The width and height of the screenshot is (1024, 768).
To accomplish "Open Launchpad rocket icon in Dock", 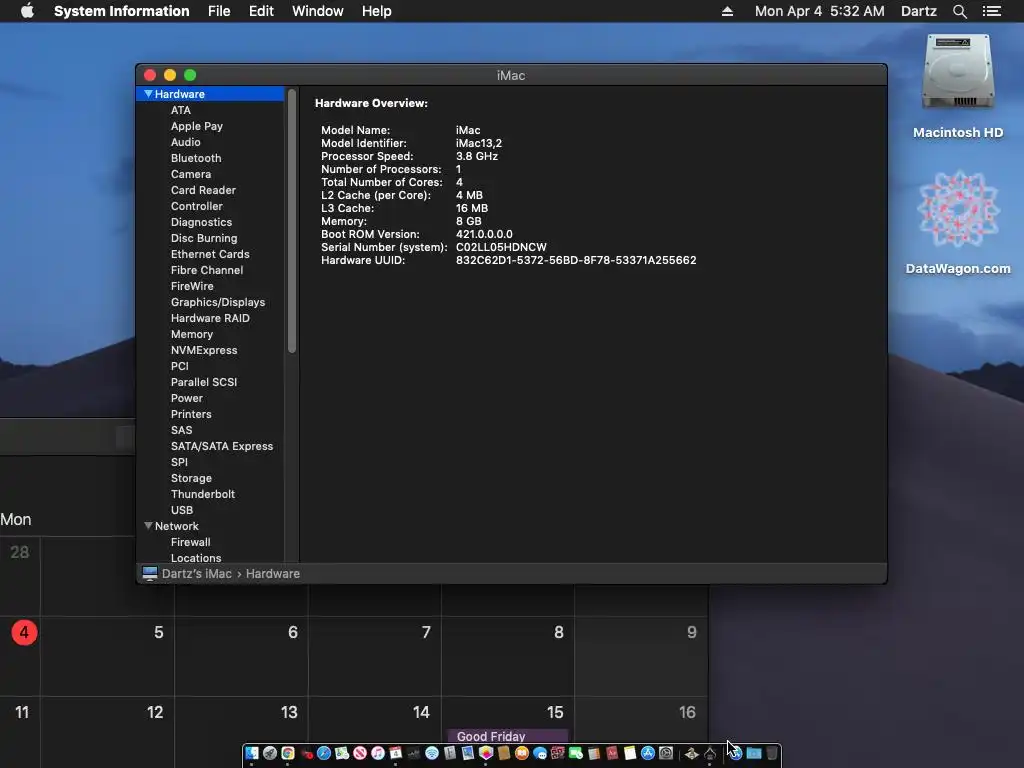I will pos(269,753).
